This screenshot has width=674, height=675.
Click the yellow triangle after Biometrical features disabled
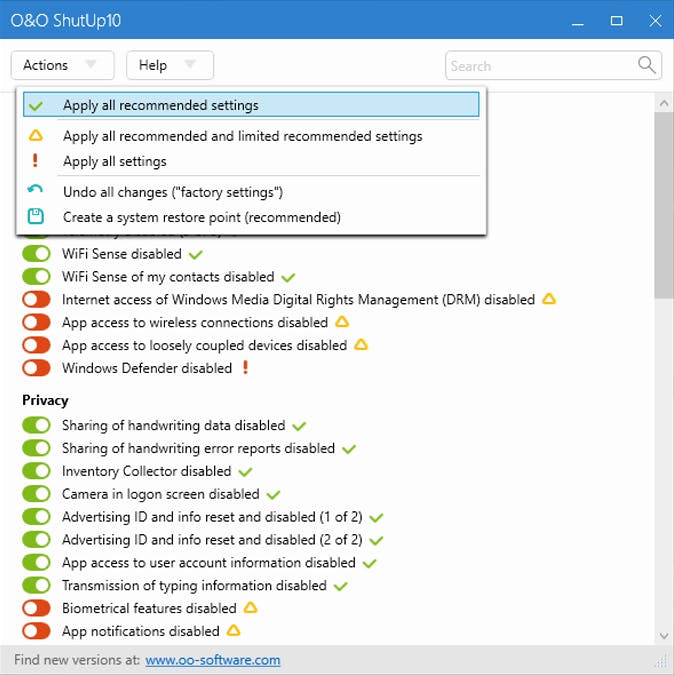click(x=250, y=607)
